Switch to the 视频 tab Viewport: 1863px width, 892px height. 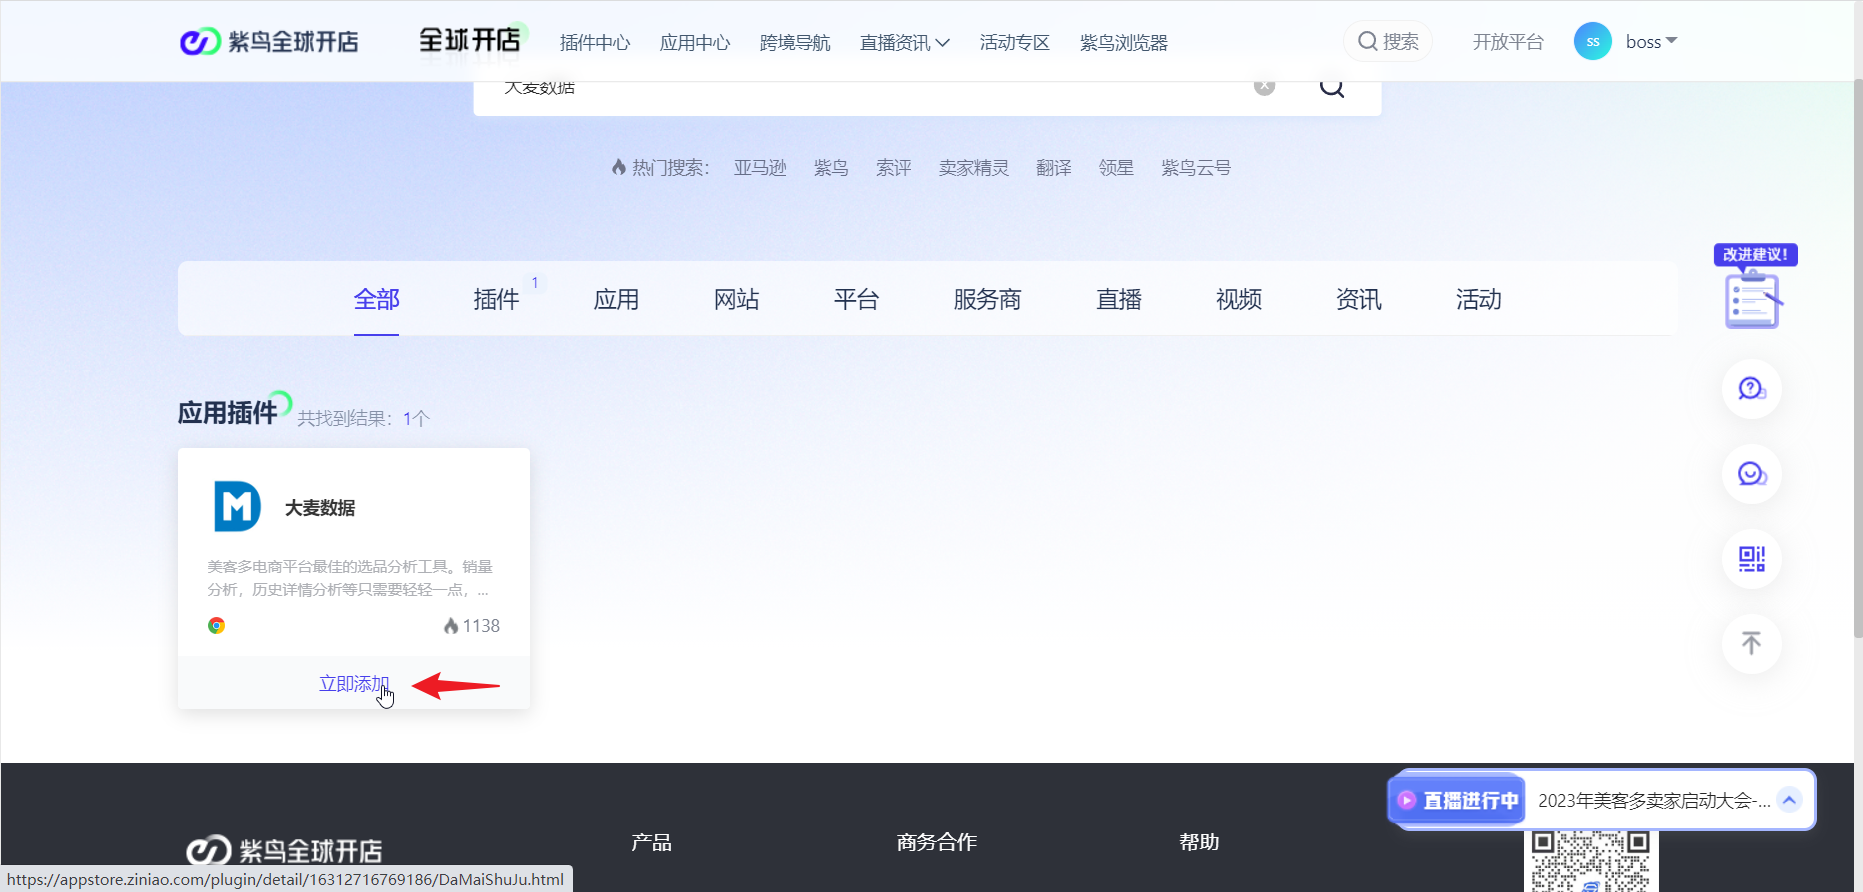coord(1239,299)
